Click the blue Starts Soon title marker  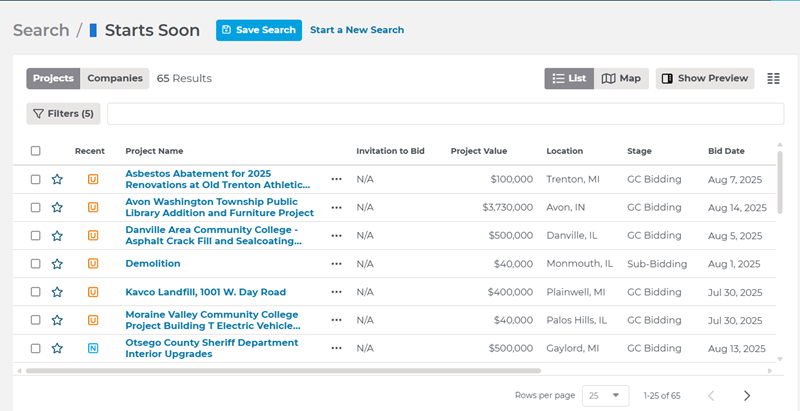[93, 30]
